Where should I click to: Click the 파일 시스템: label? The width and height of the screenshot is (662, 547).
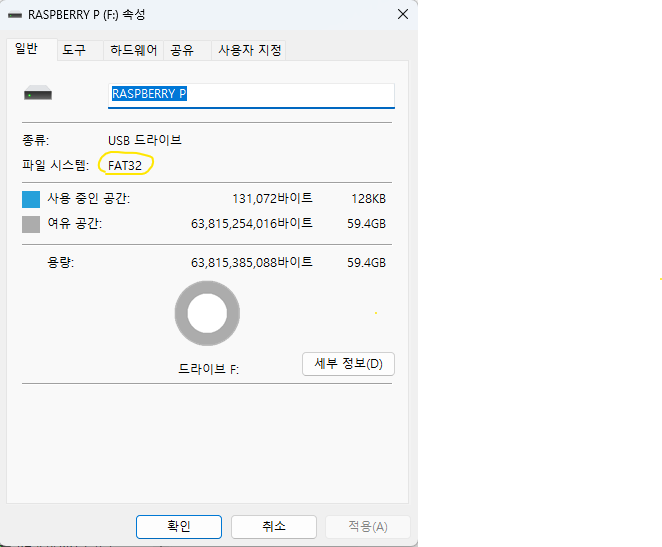[x=56, y=165]
